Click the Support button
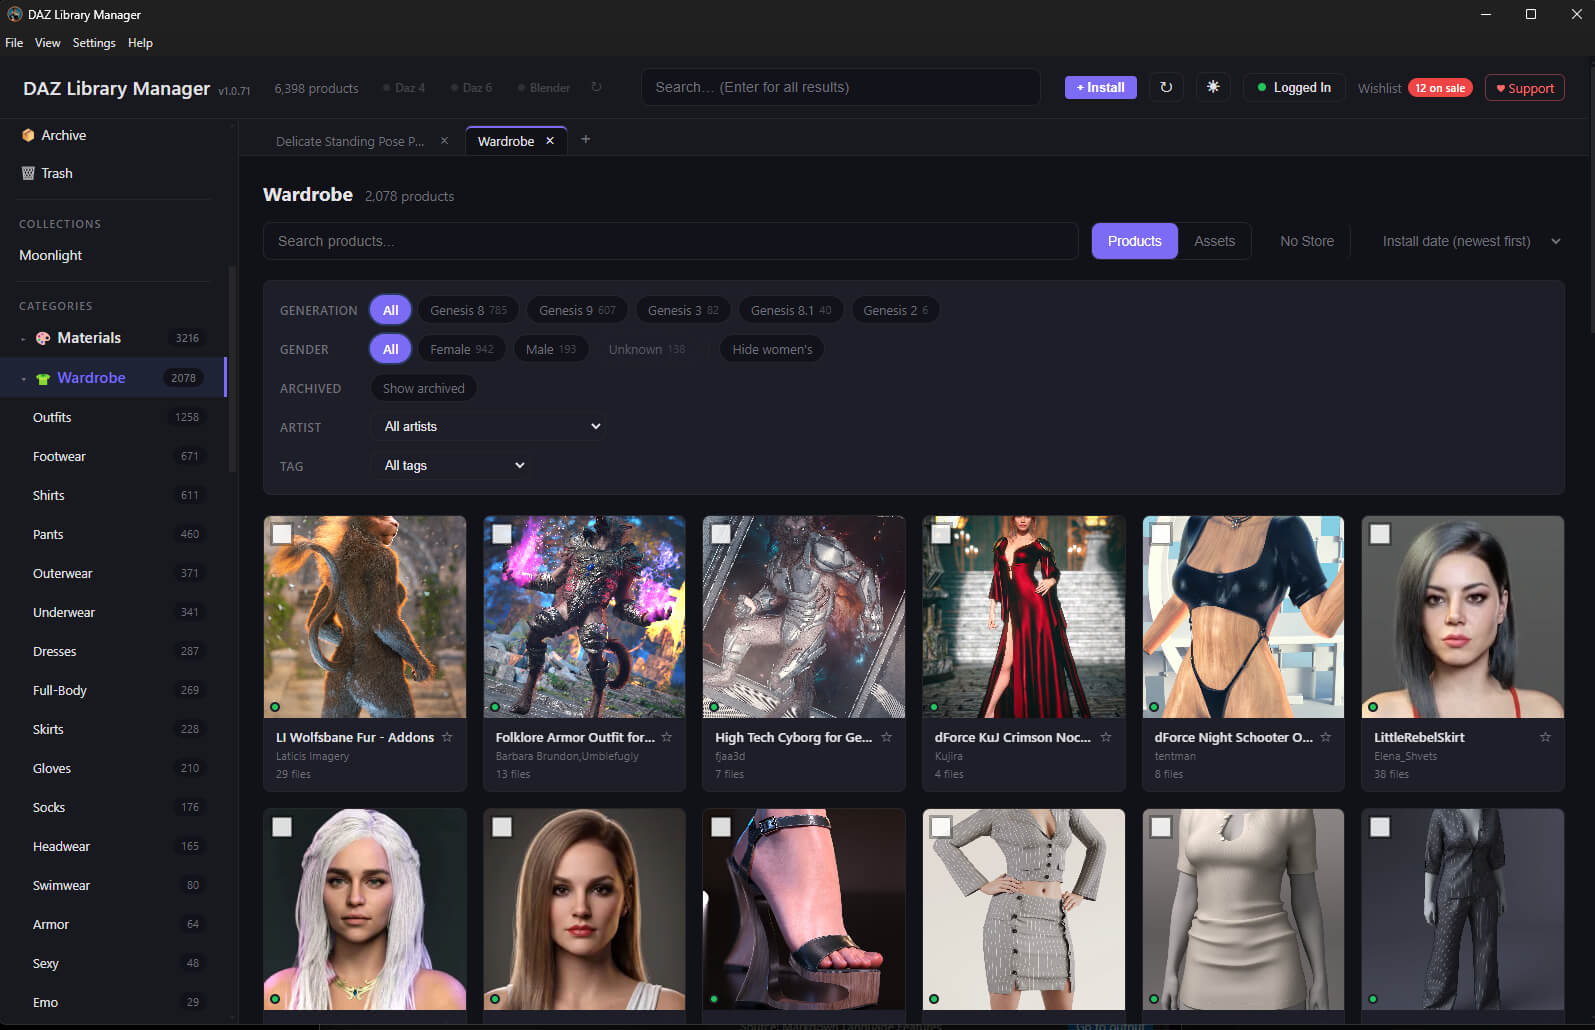 [x=1524, y=88]
